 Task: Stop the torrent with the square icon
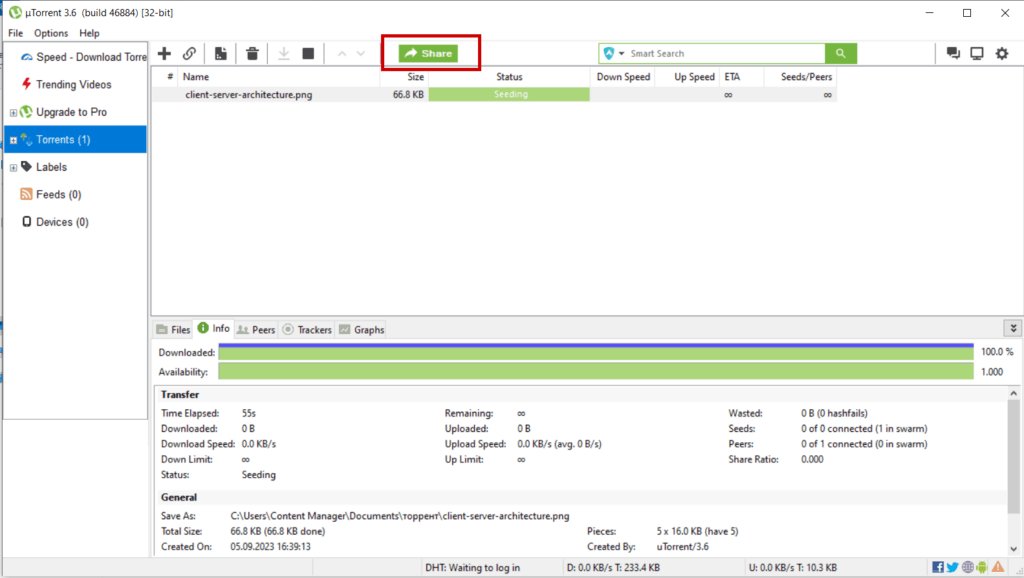(309, 53)
